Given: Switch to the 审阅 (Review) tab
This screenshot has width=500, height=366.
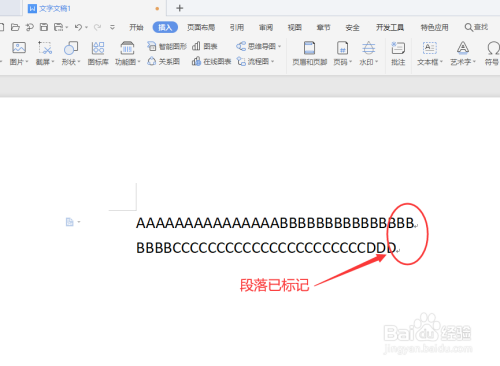Looking at the screenshot, I should pos(266,27).
